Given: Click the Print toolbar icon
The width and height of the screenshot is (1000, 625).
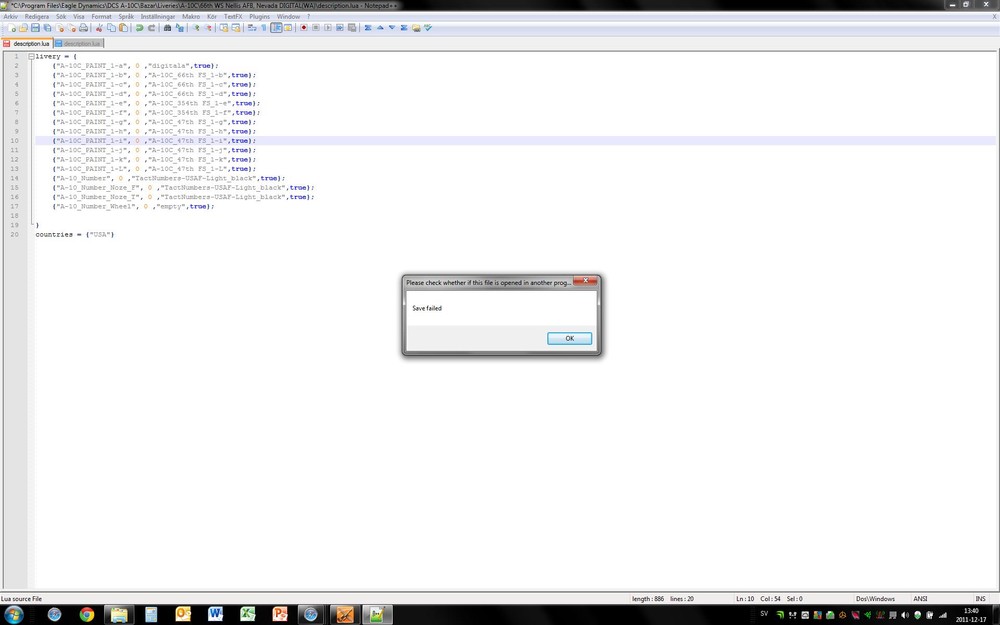Looking at the screenshot, I should [84, 28].
